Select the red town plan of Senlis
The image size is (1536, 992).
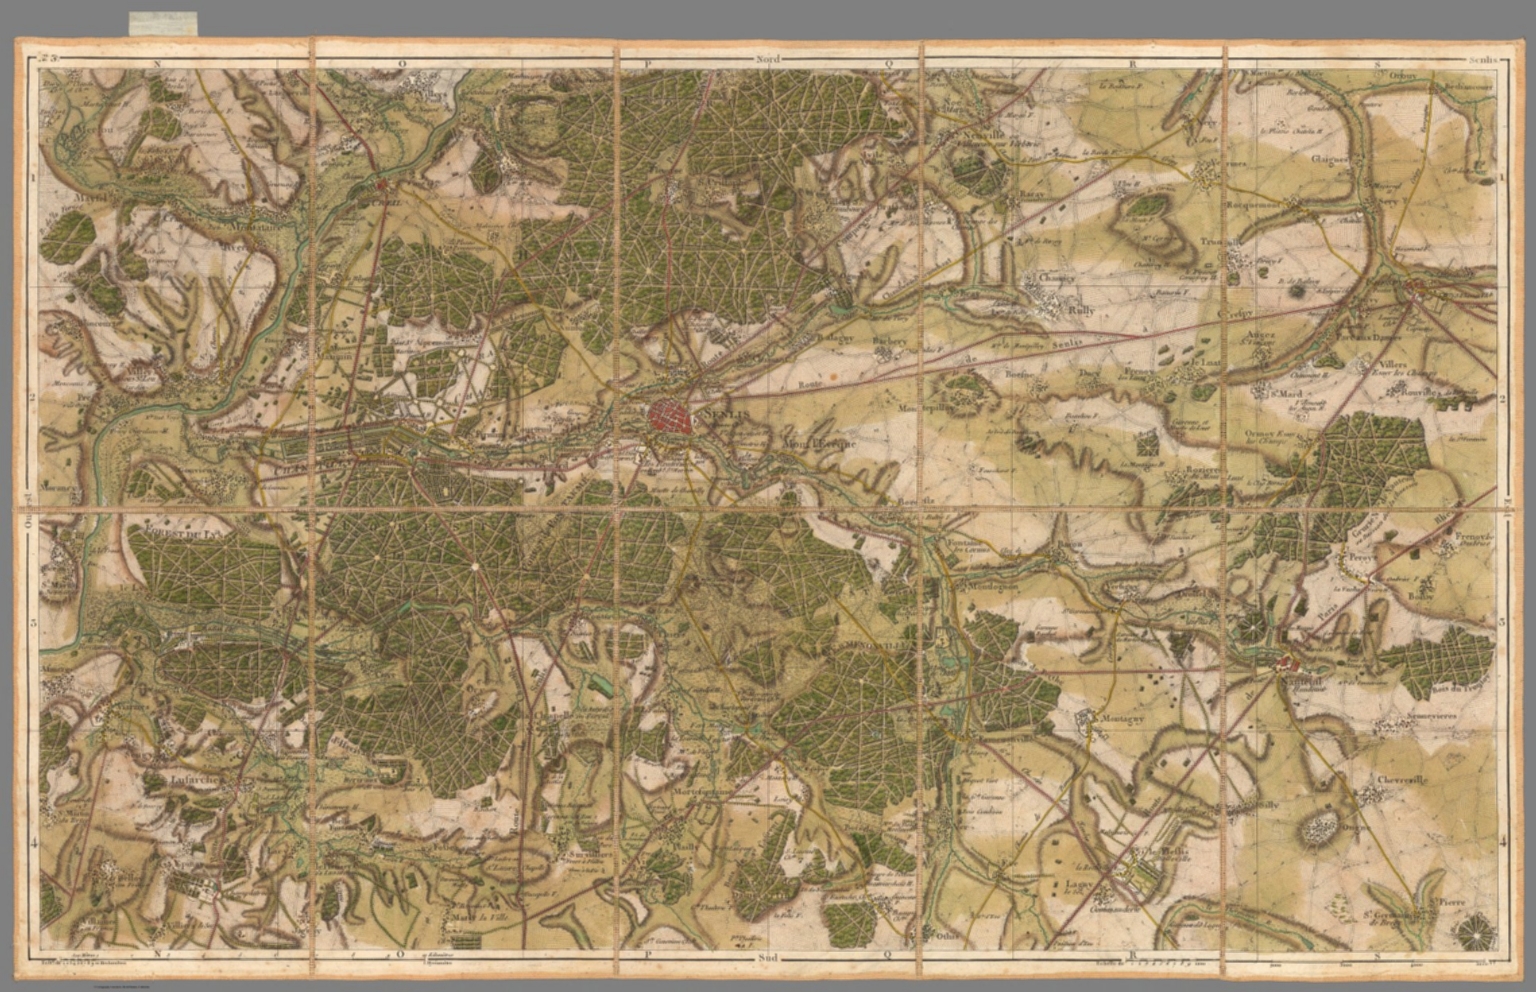668,415
